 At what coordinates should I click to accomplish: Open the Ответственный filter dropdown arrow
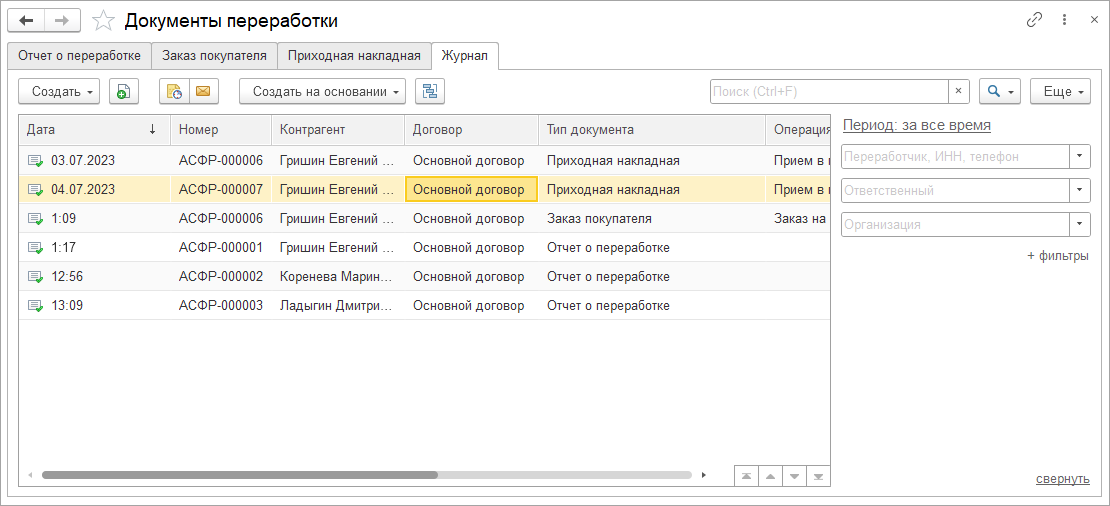pyautogui.click(x=1079, y=191)
